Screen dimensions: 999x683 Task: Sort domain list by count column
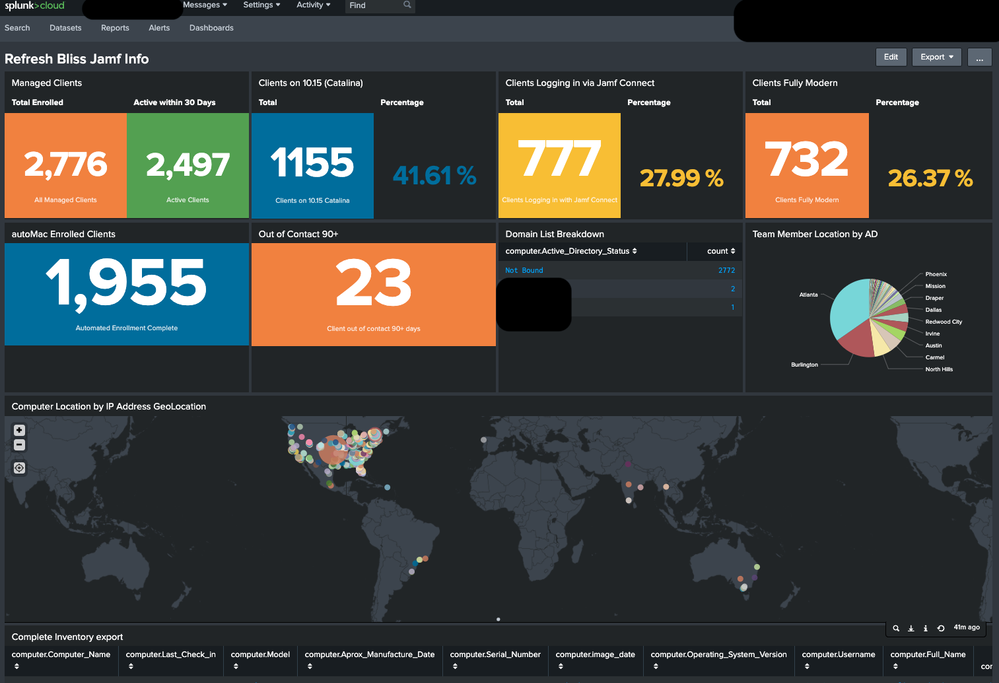coord(721,251)
